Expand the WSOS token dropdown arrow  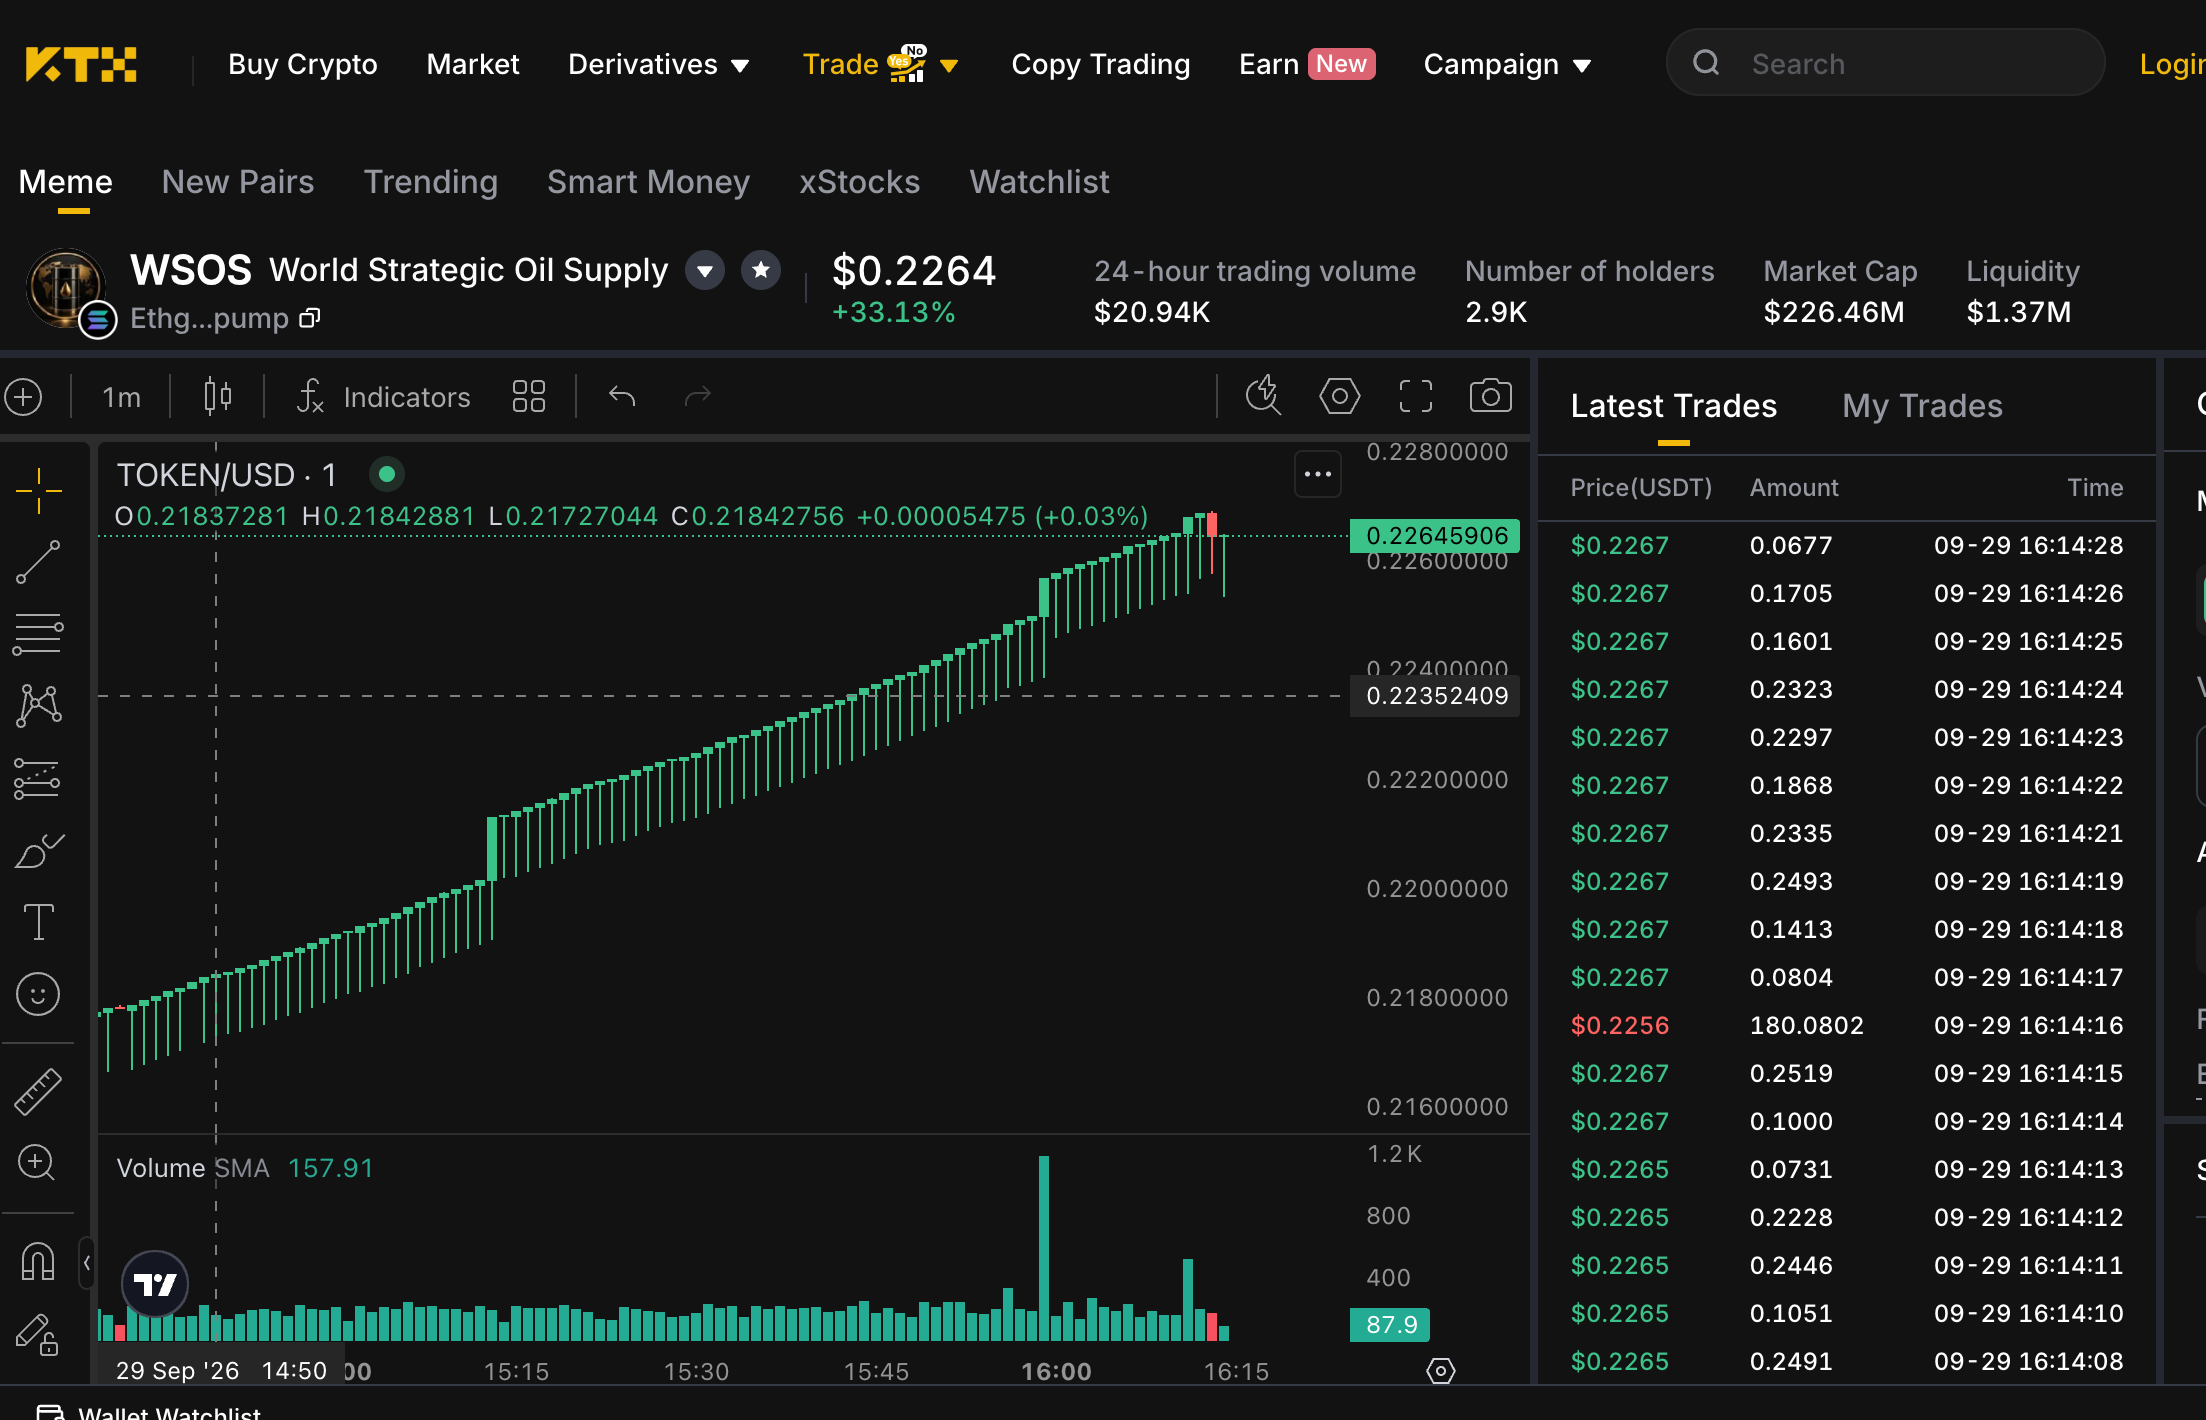click(705, 270)
